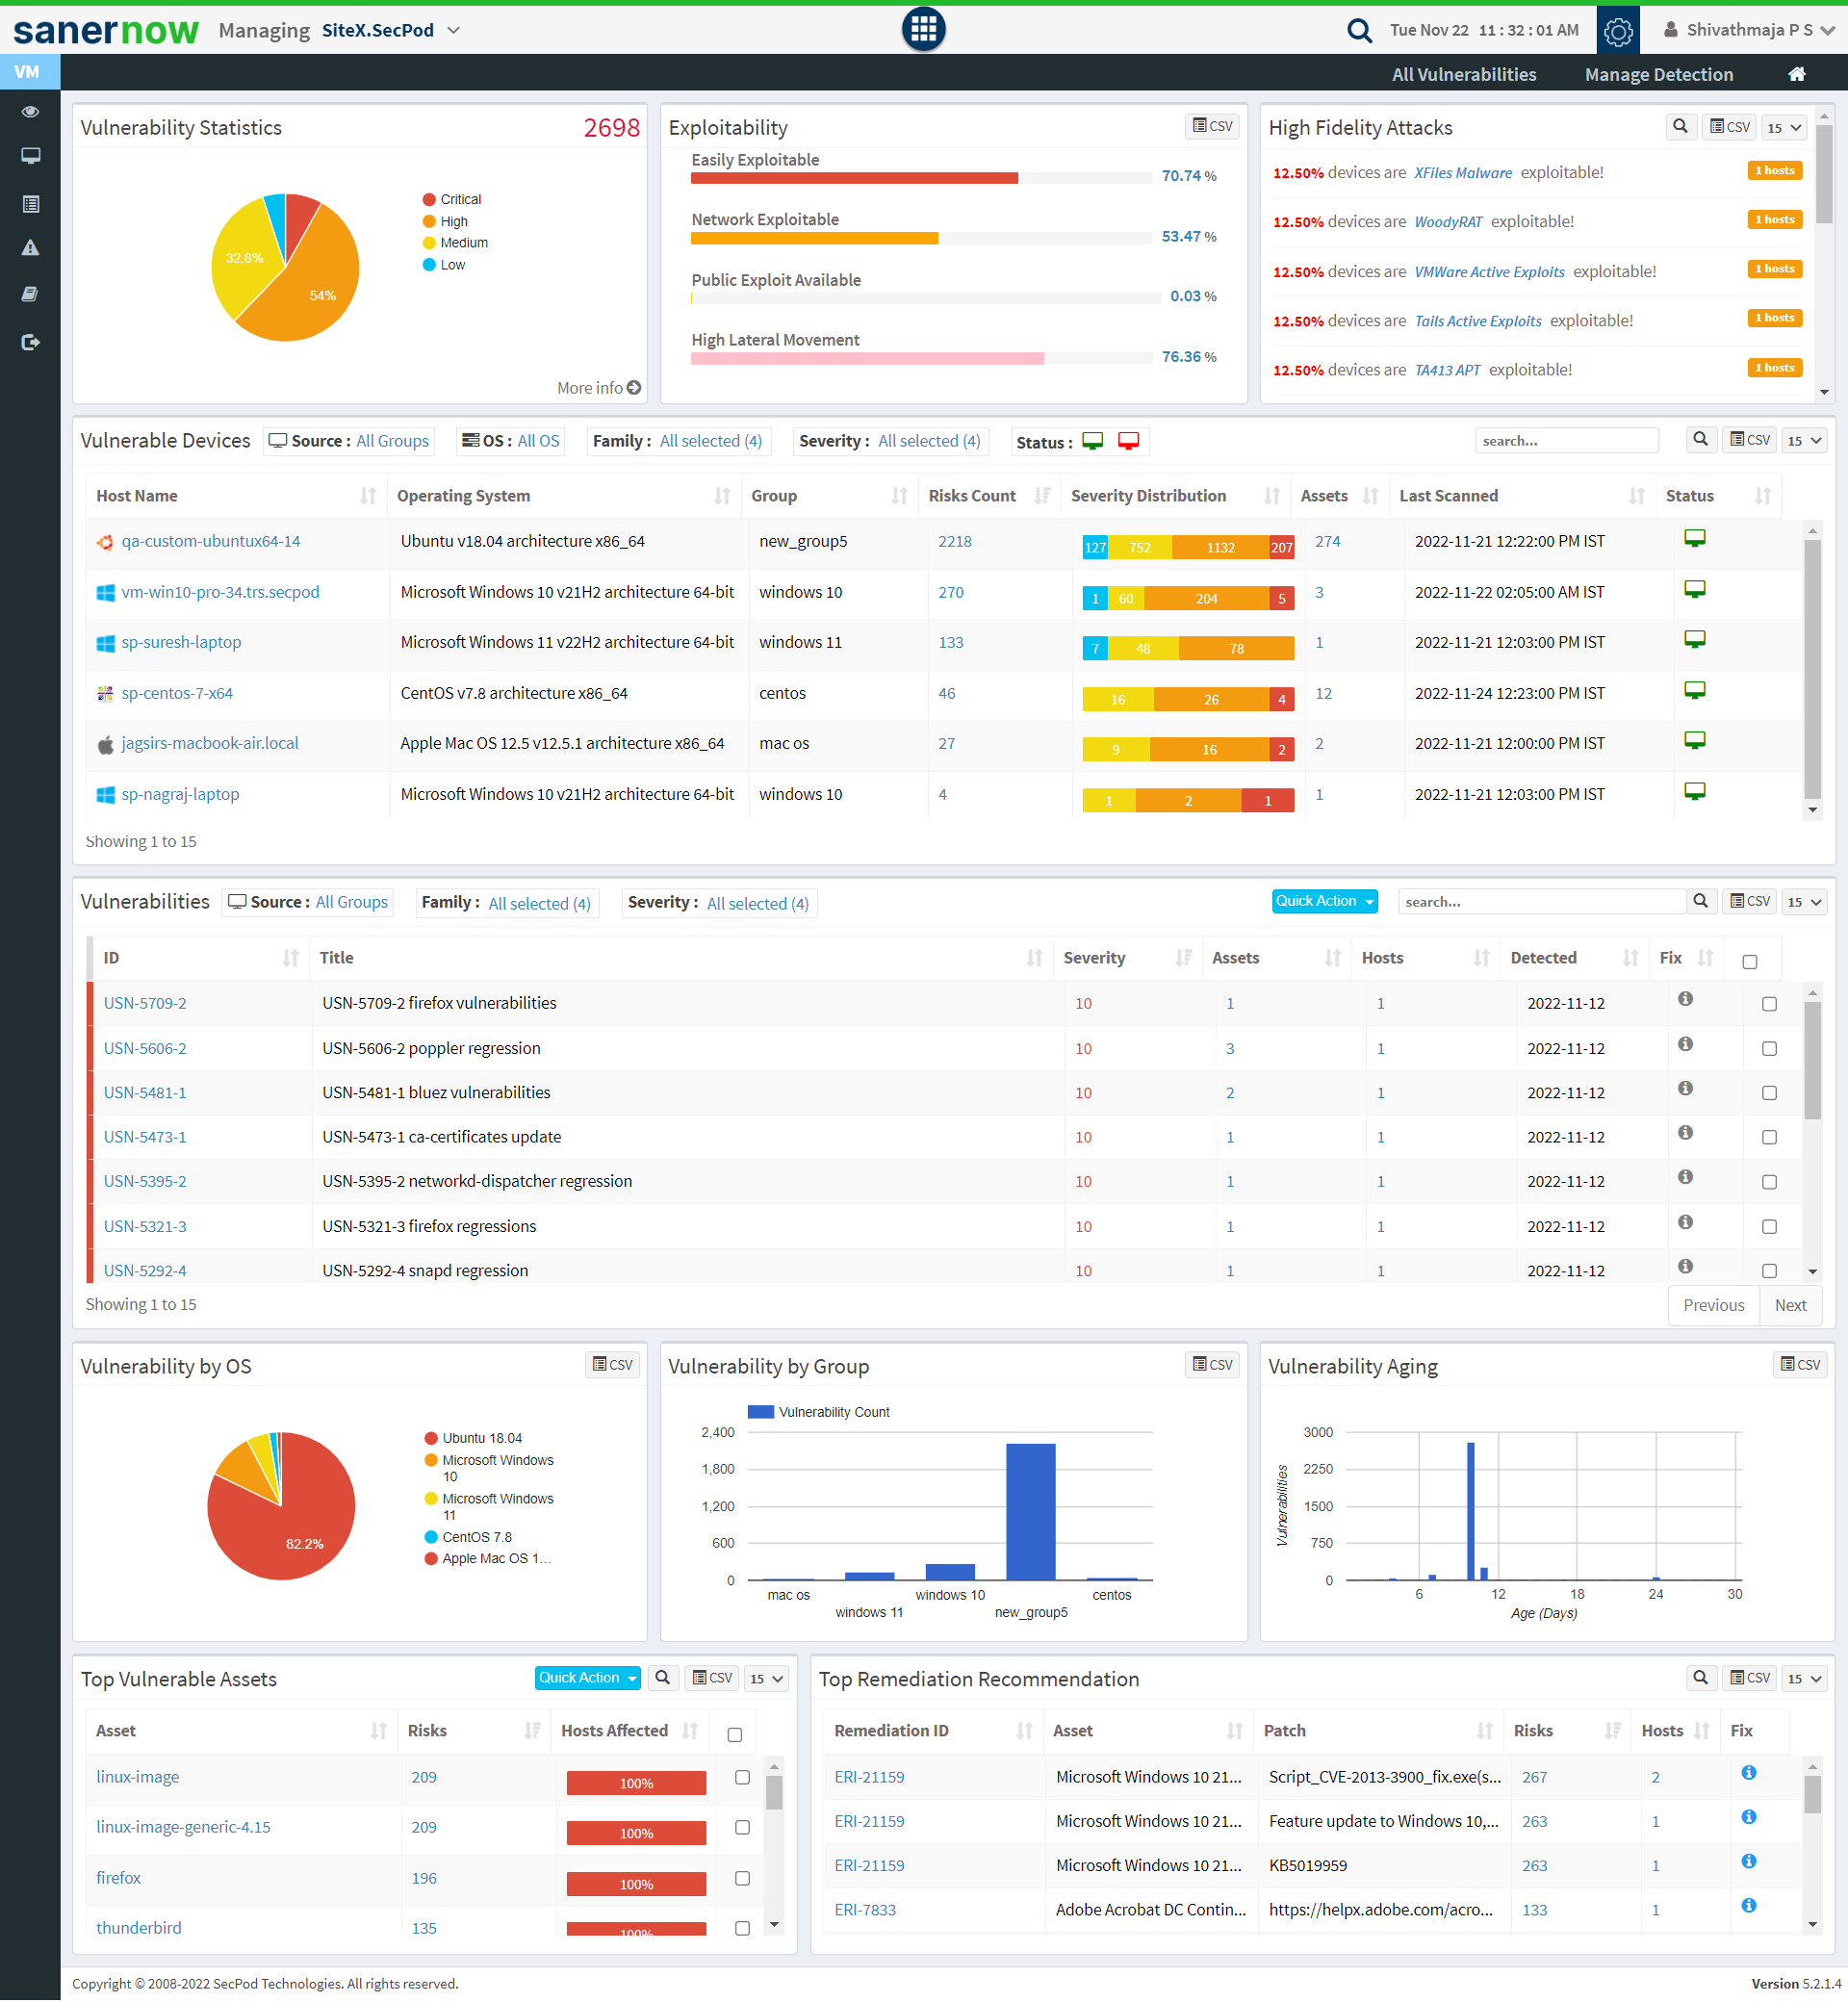Toggle the select-all checkbox in Vulnerabilities header

(x=1749, y=961)
